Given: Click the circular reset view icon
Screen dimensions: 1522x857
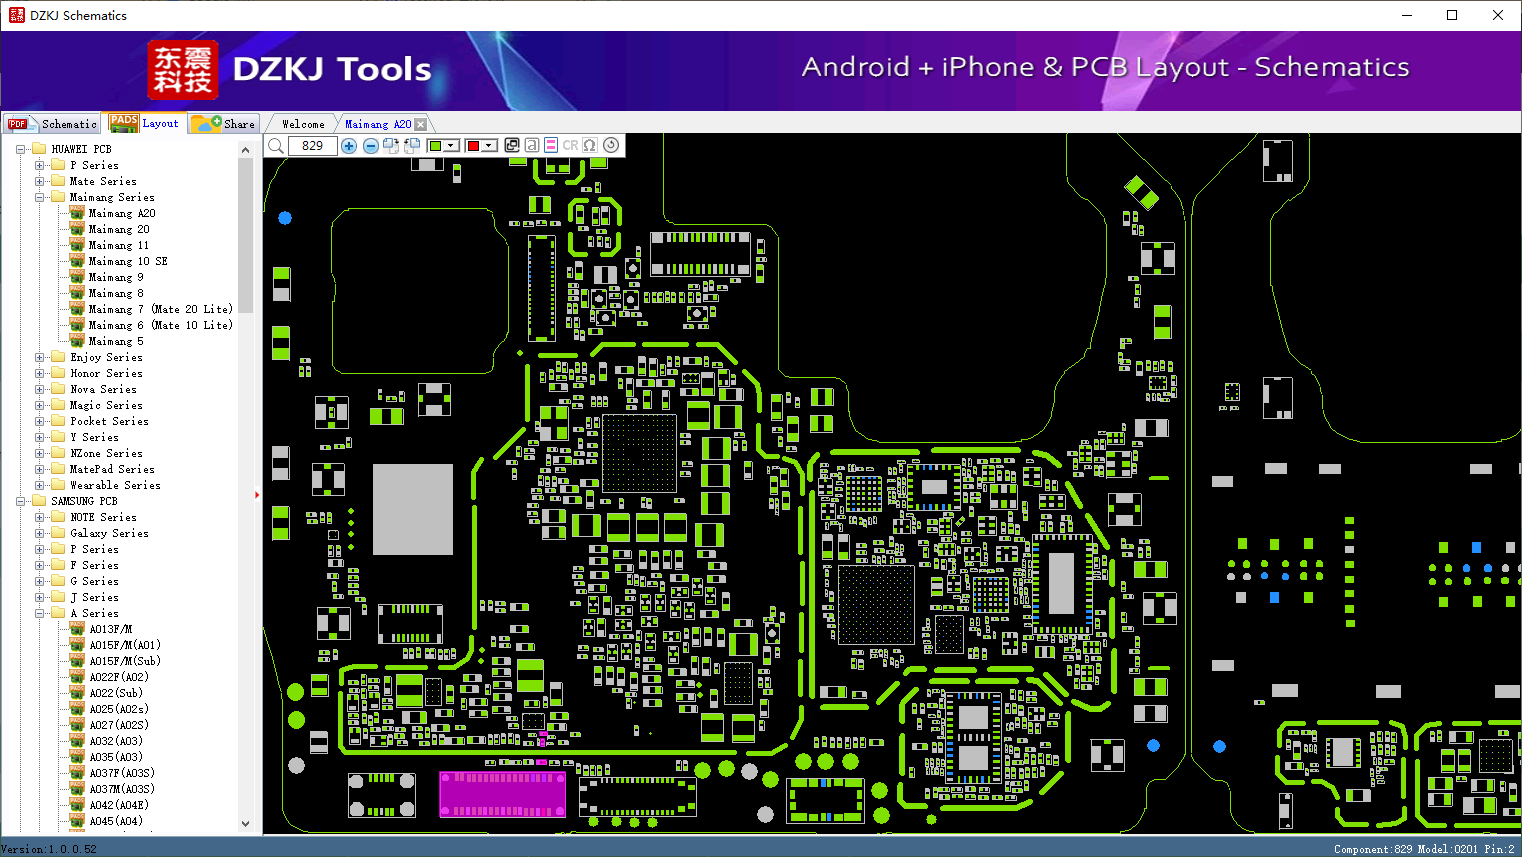Looking at the screenshot, I should click(610, 145).
